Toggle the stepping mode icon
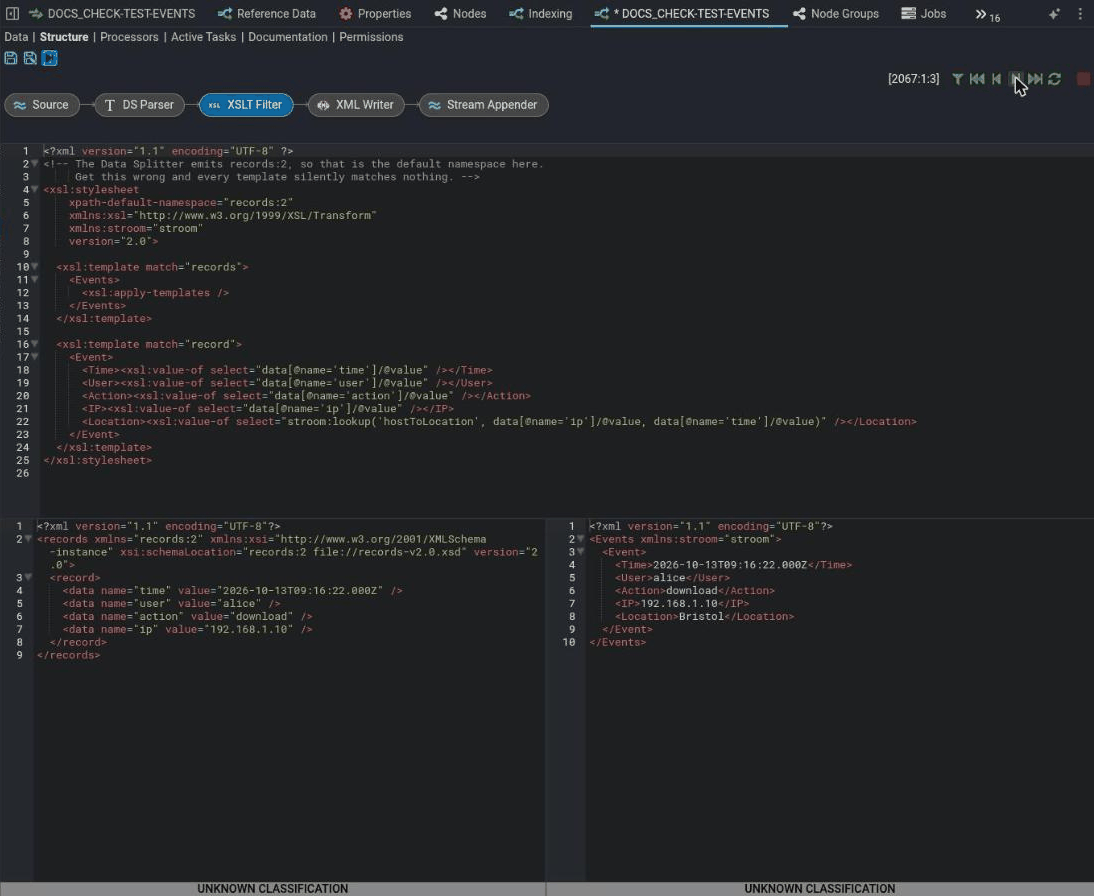 pos(50,58)
